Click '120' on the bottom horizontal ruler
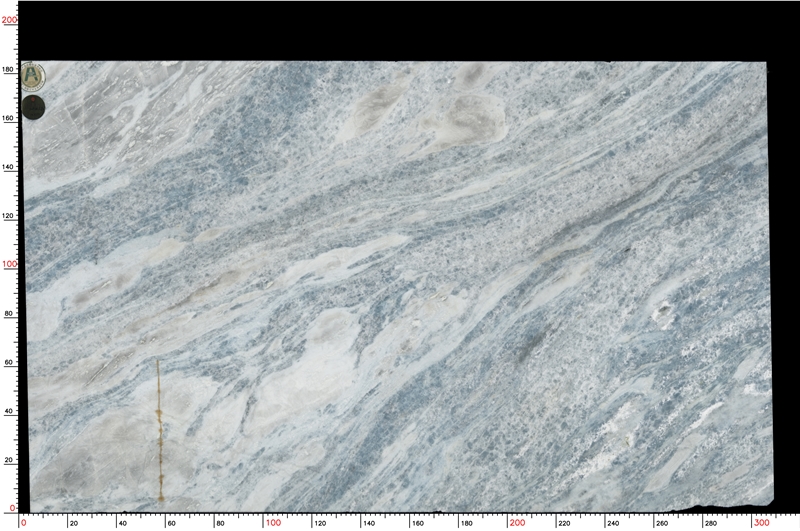 320,523
